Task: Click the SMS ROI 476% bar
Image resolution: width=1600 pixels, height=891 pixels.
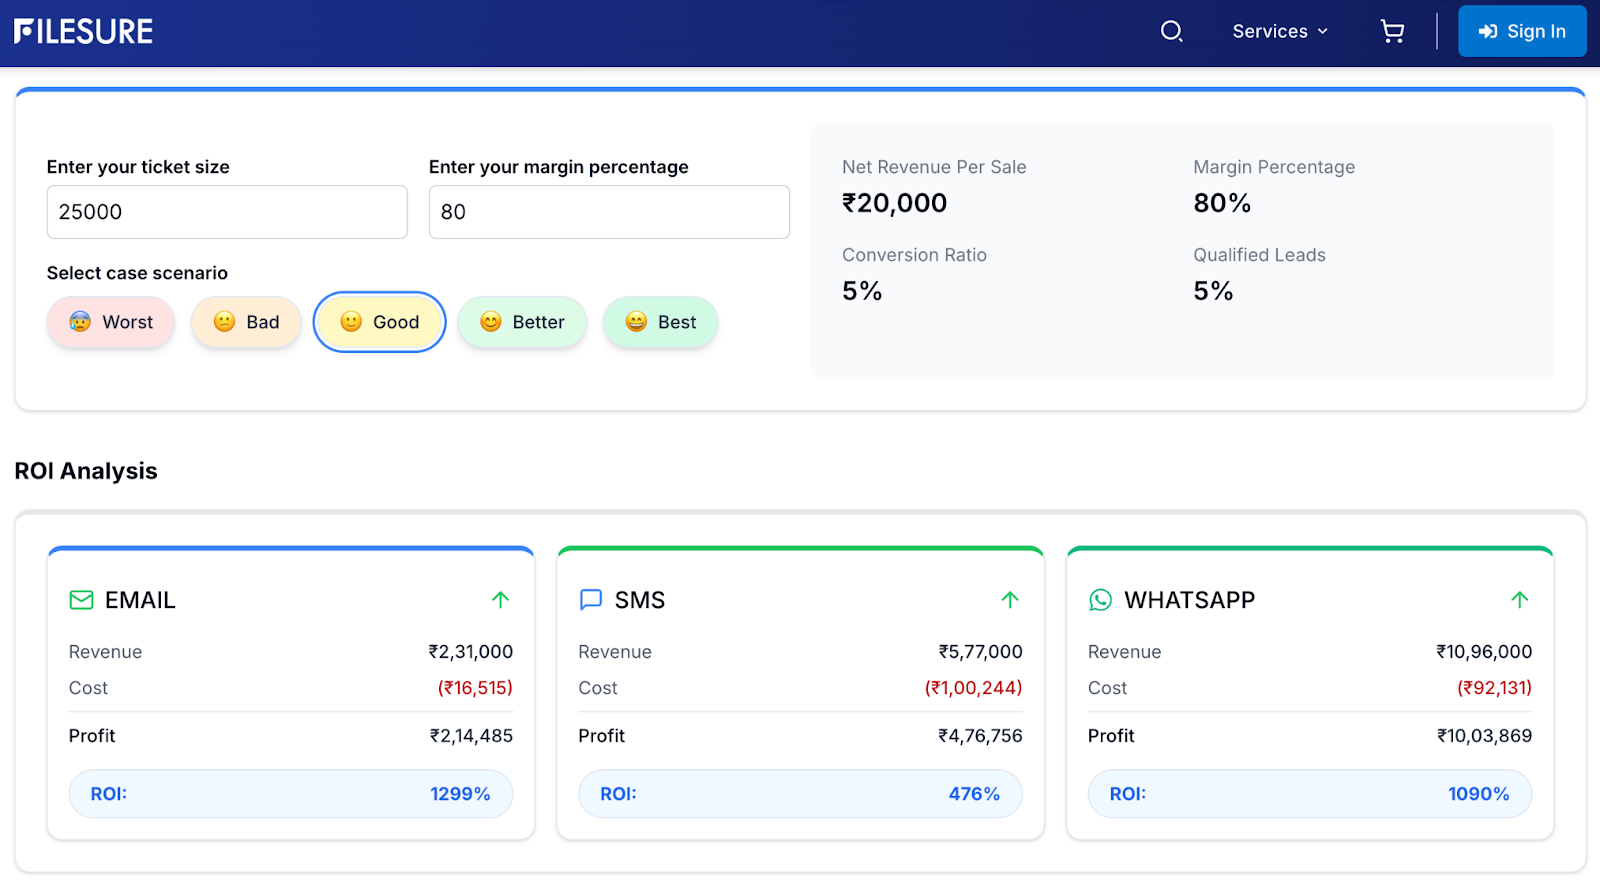Action: (800, 794)
